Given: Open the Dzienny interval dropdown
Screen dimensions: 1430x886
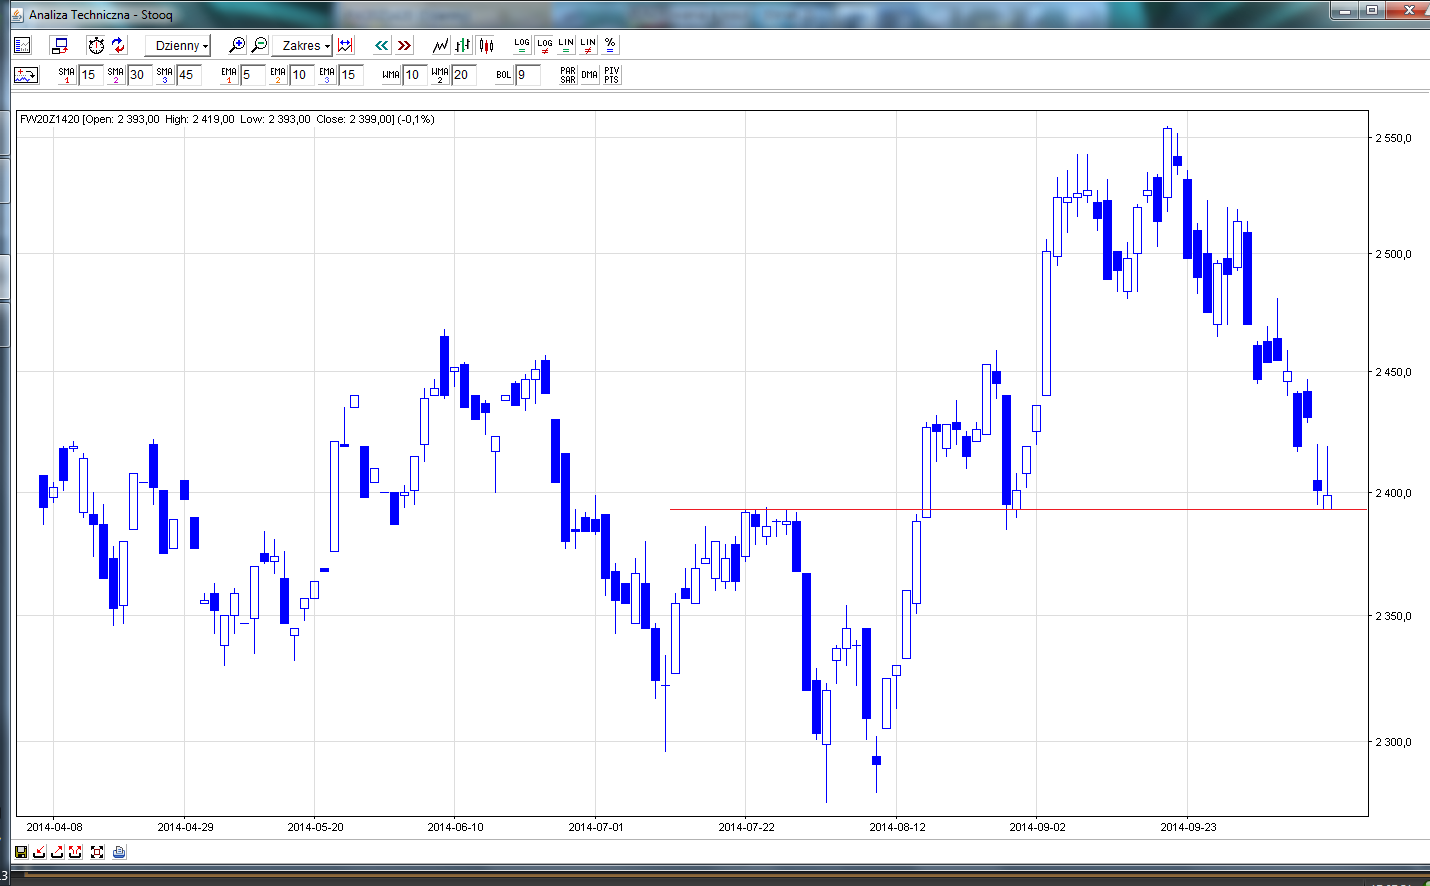Looking at the screenshot, I should click(178, 46).
